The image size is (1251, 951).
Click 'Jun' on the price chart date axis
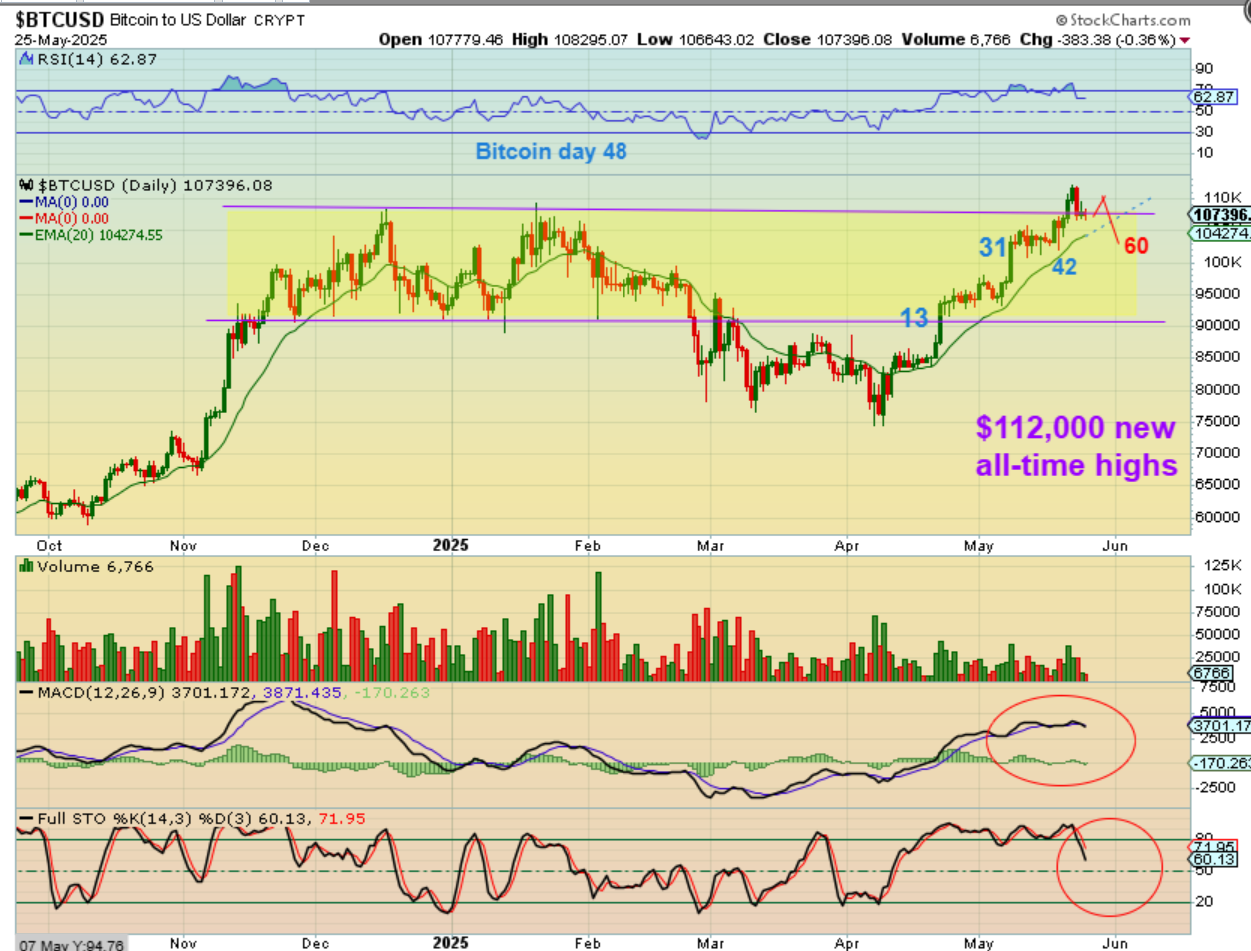1115,547
